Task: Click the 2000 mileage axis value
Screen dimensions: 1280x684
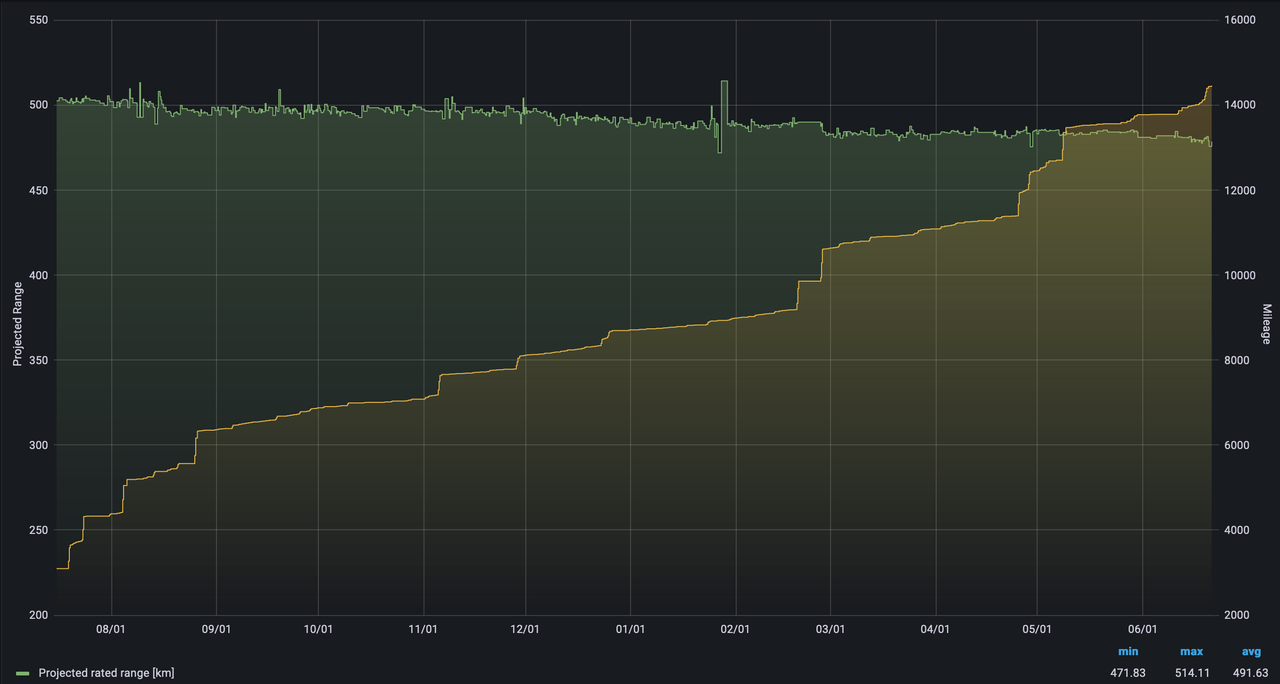Action: click(x=1235, y=615)
